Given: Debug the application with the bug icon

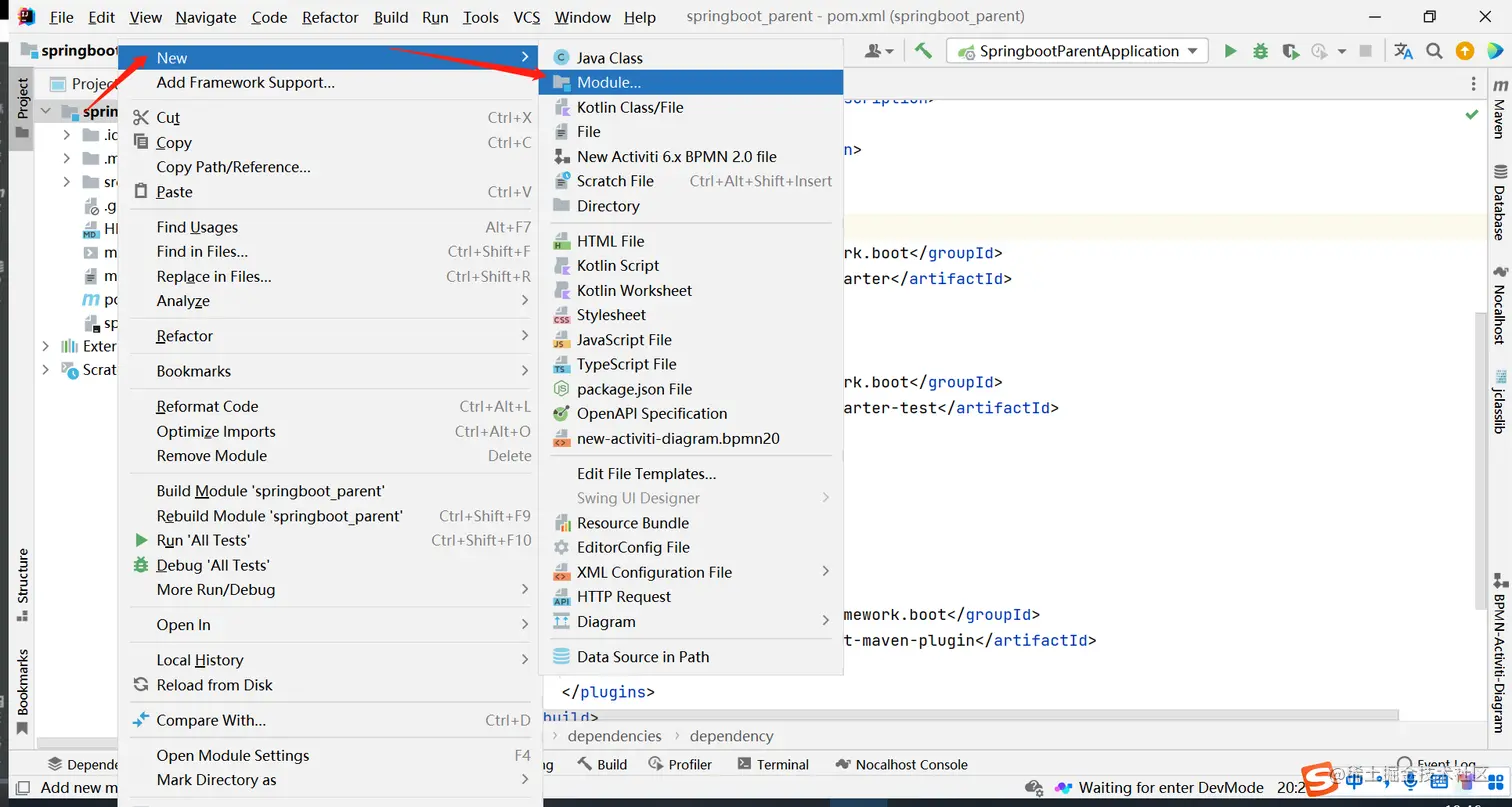Looking at the screenshot, I should [x=1260, y=51].
